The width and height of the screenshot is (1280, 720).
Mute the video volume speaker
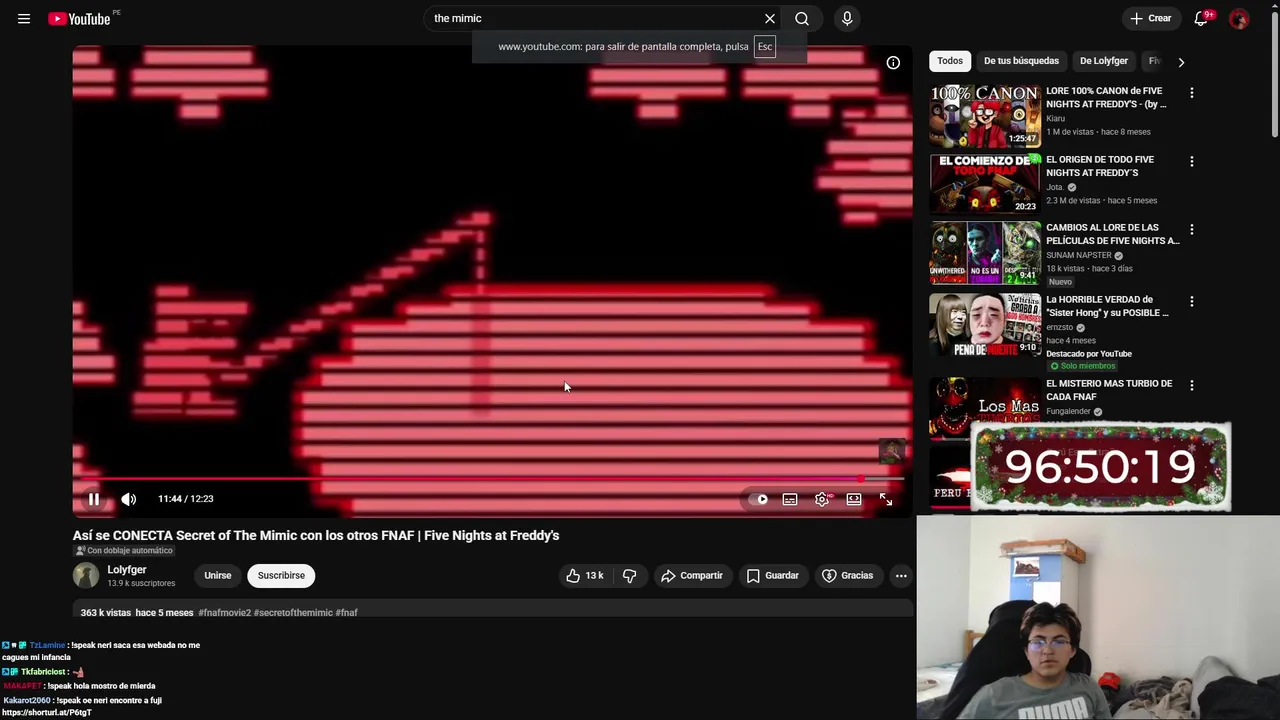point(129,499)
